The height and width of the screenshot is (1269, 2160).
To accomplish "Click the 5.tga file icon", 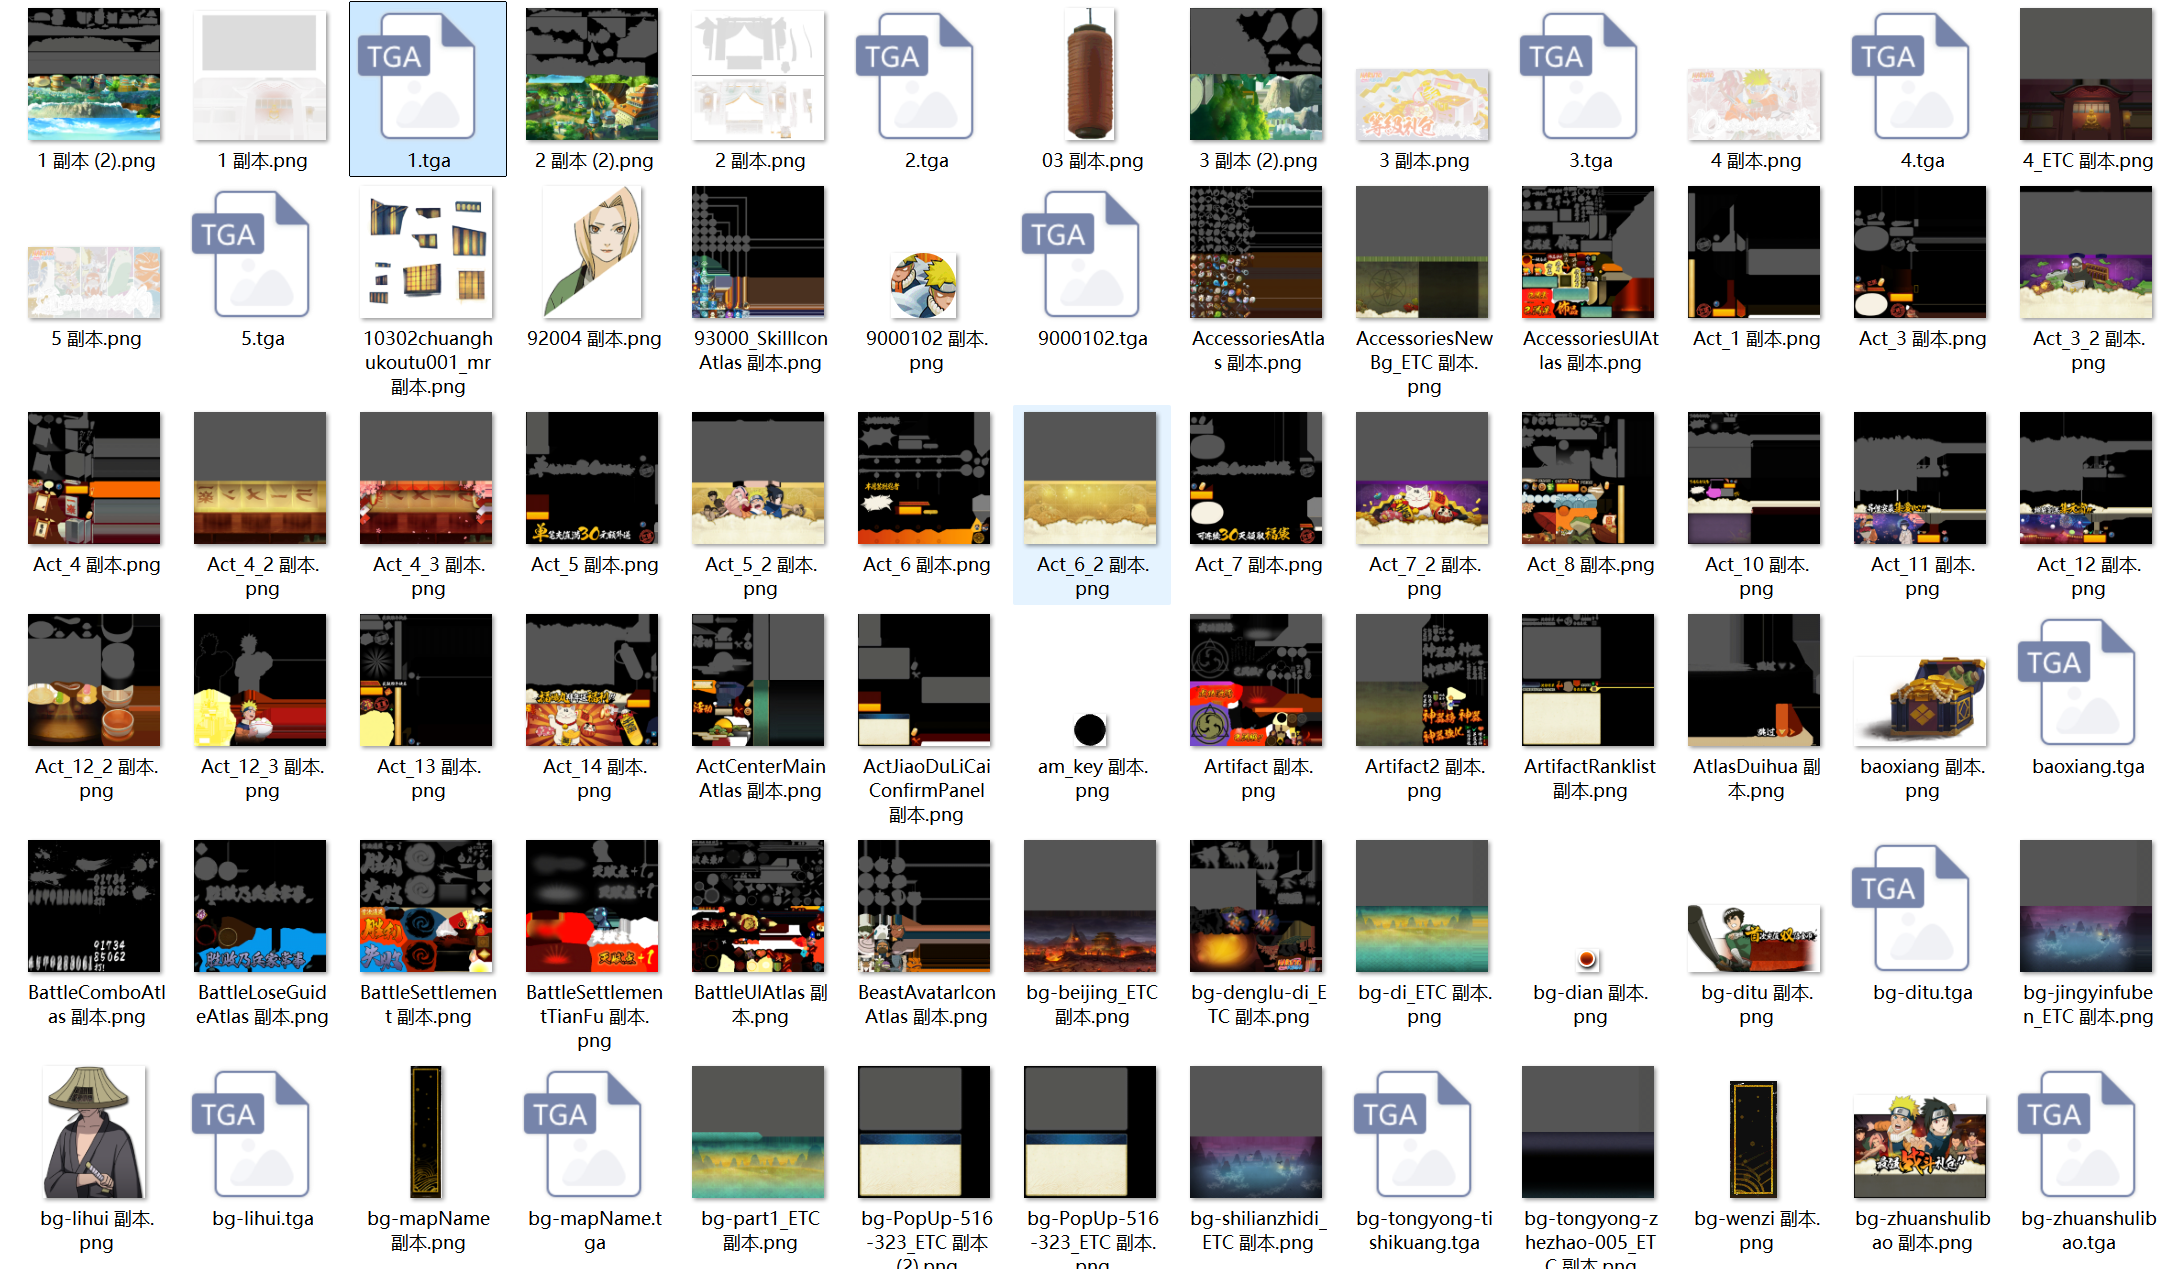I will [262, 254].
